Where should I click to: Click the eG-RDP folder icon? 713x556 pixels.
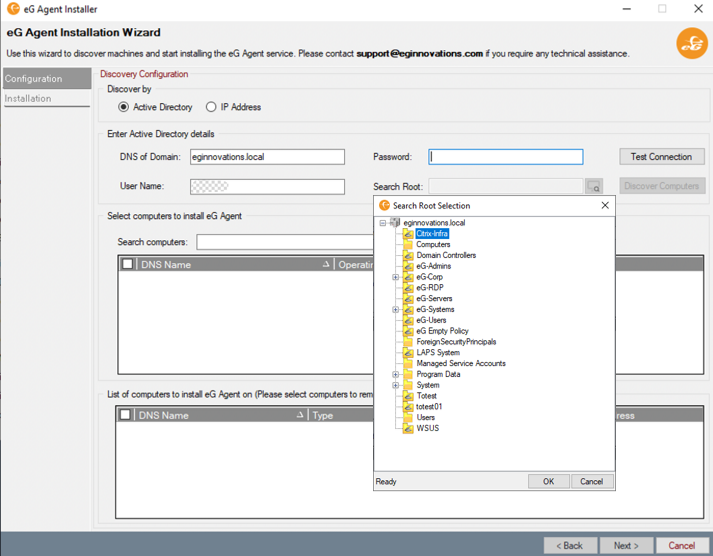click(x=408, y=288)
